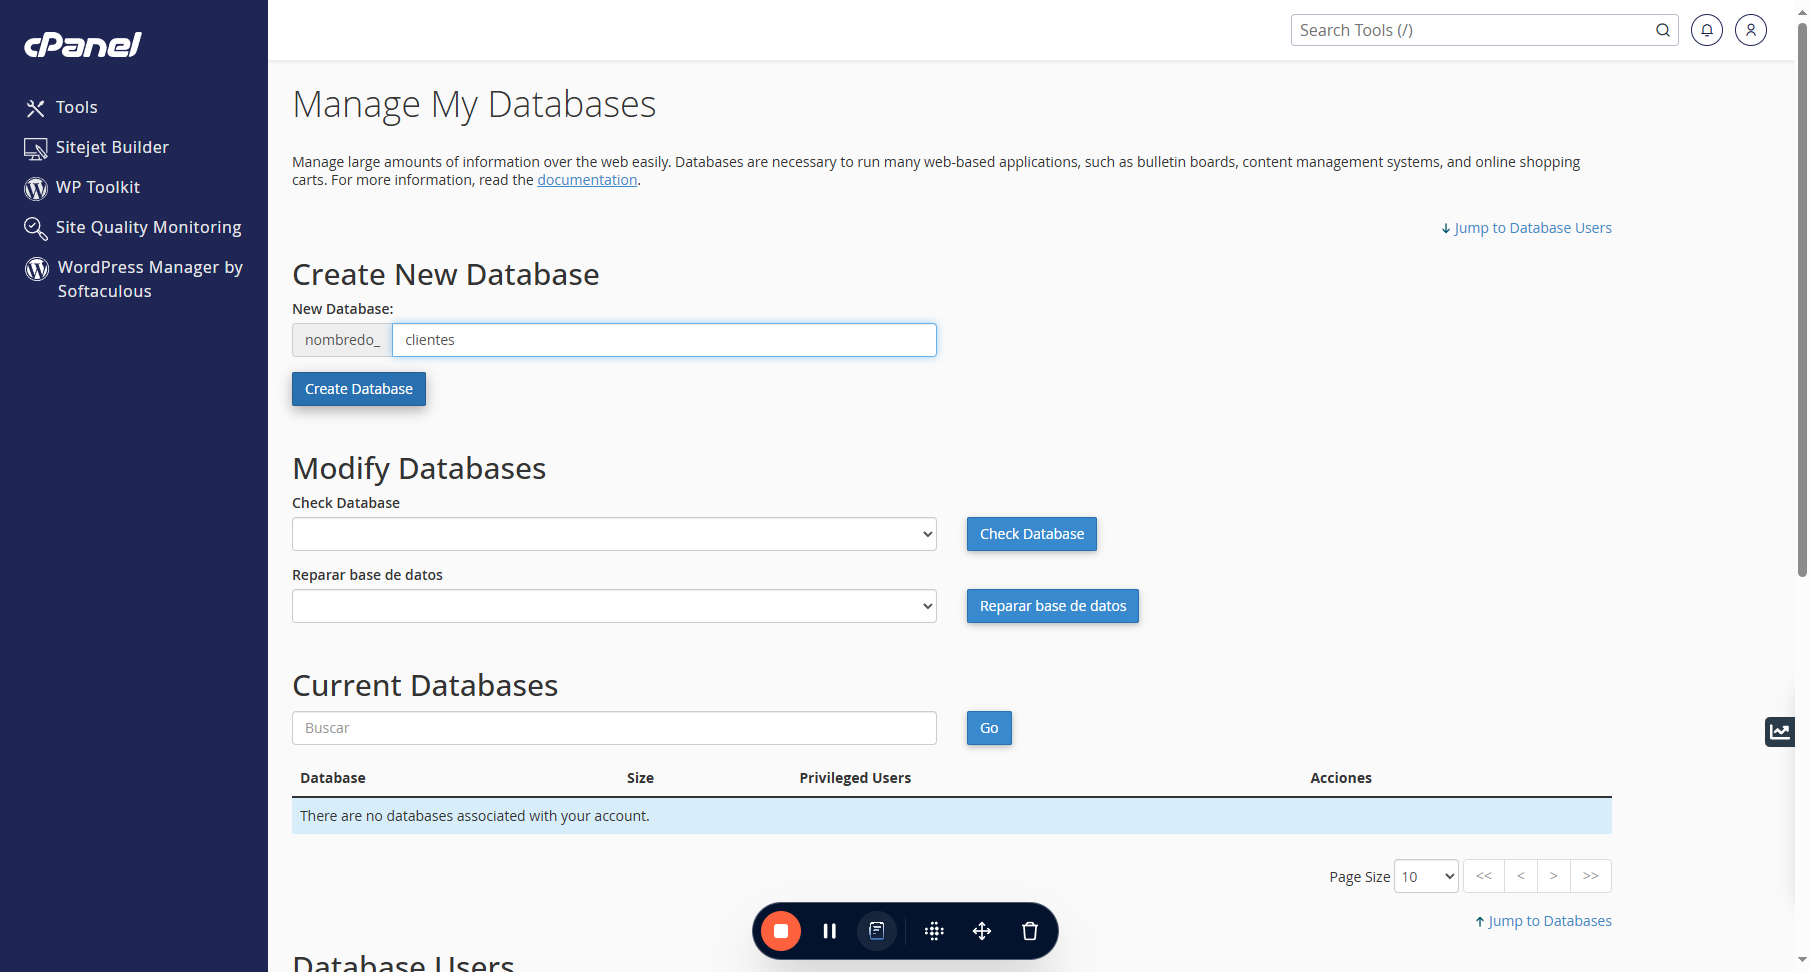Open the user account menu icon
The width and height of the screenshot is (1810, 972).
click(x=1751, y=30)
